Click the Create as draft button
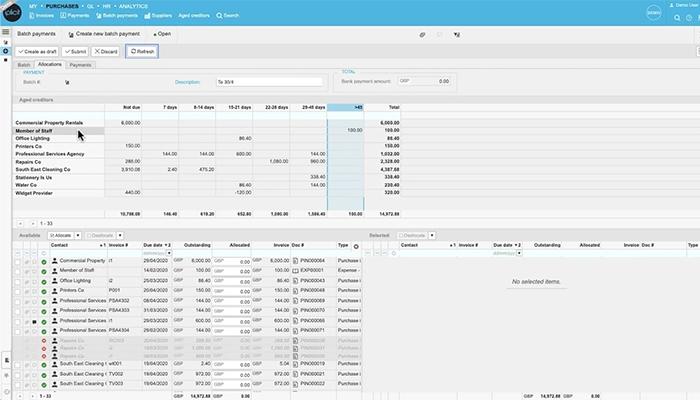This screenshot has height=400, width=700. pyautogui.click(x=38, y=52)
